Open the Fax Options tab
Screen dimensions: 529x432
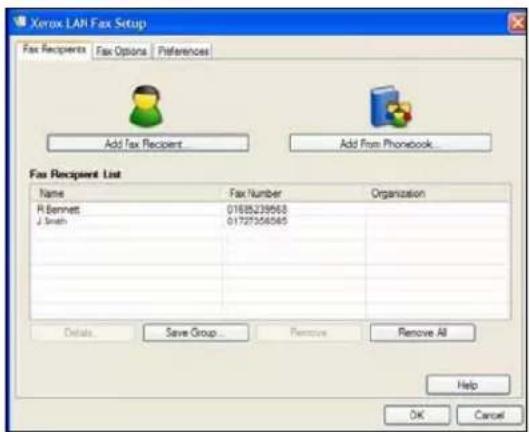pos(121,51)
